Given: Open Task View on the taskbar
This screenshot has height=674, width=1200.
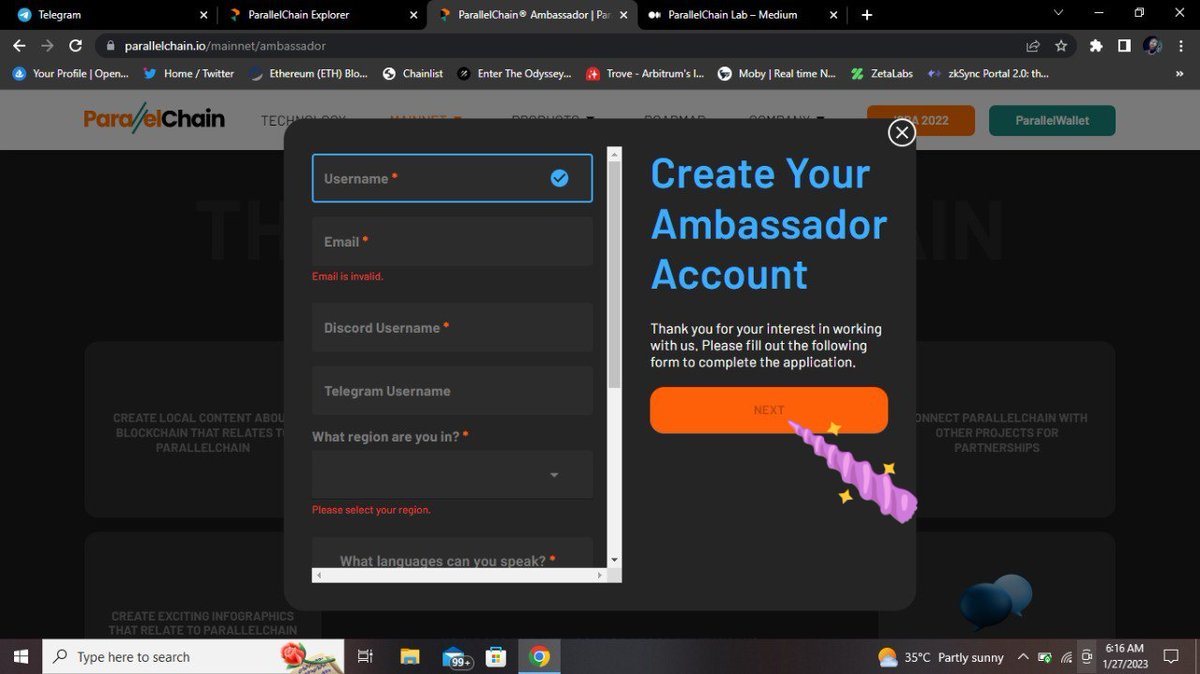Looking at the screenshot, I should (365, 657).
